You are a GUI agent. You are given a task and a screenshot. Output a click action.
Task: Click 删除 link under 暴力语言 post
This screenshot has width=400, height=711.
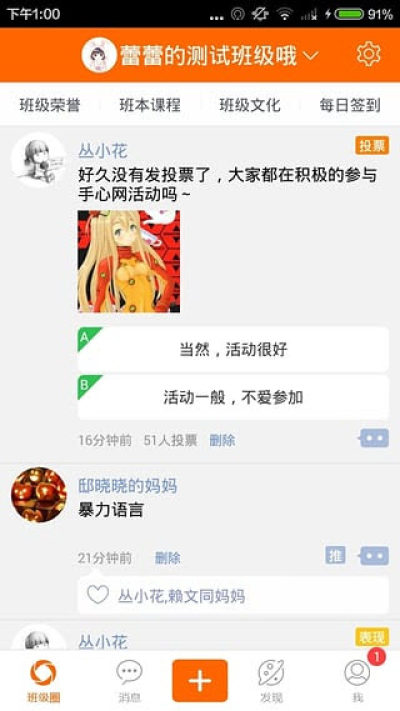(167, 558)
